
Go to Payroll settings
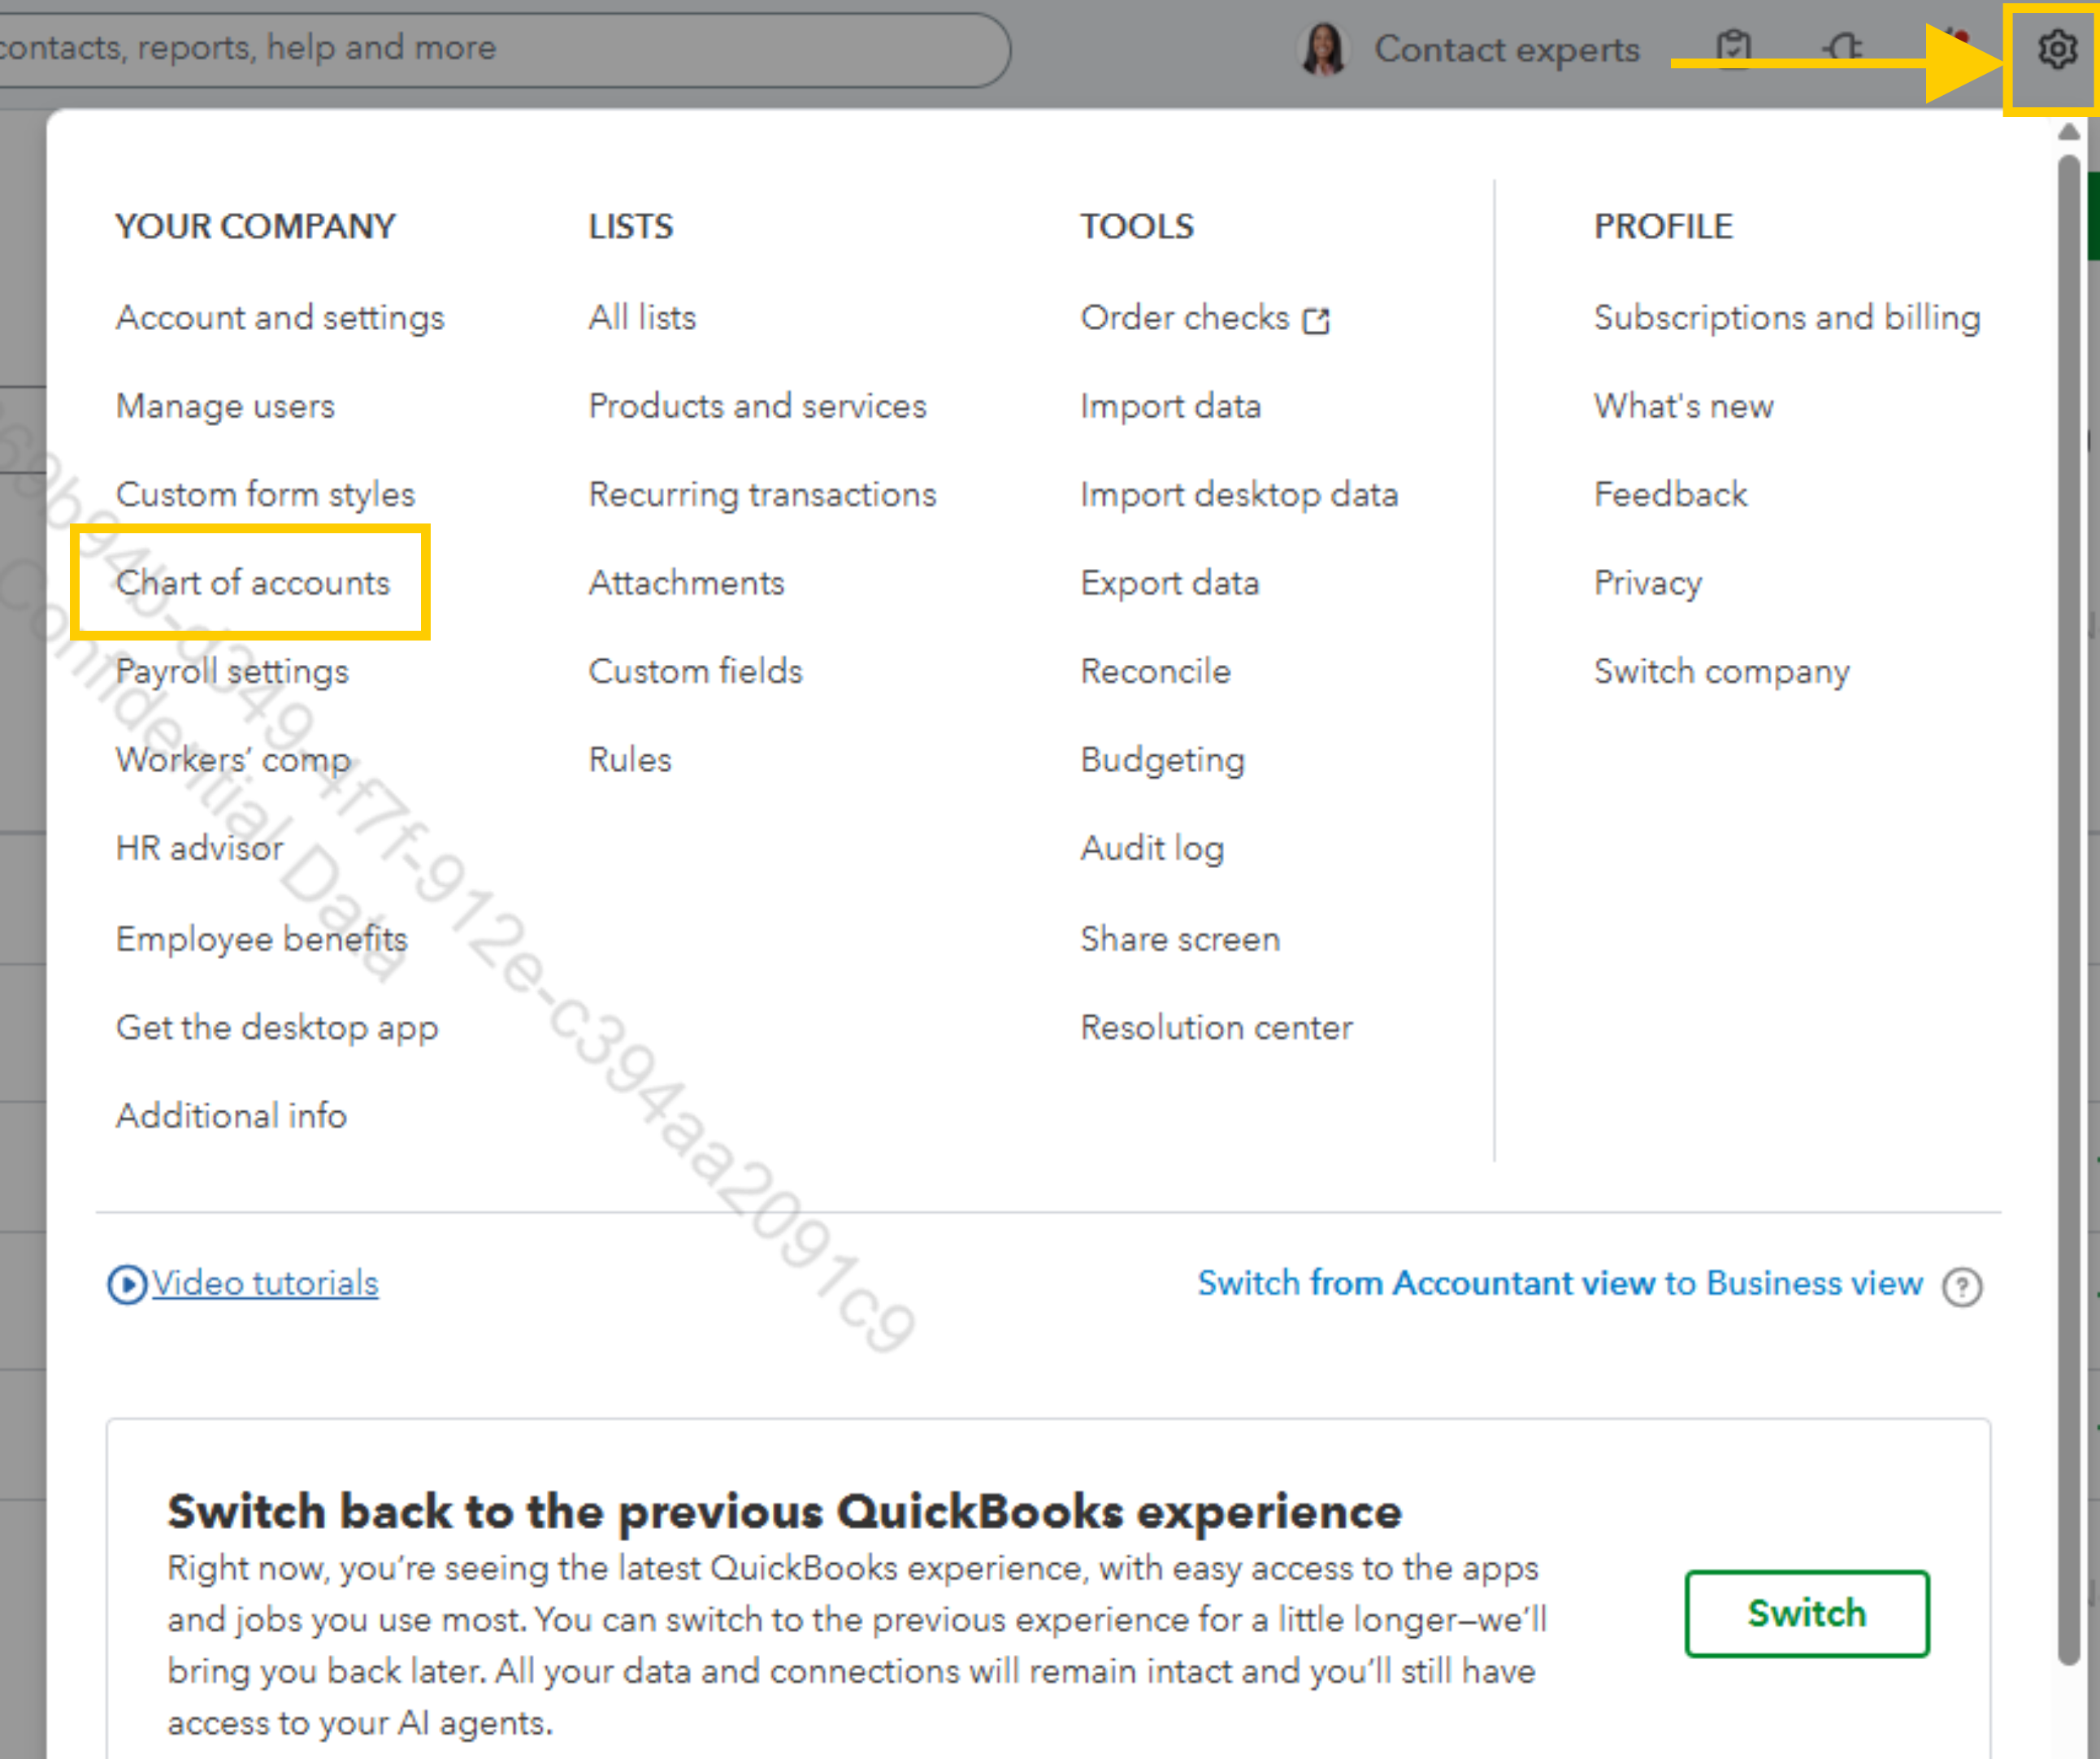(232, 671)
